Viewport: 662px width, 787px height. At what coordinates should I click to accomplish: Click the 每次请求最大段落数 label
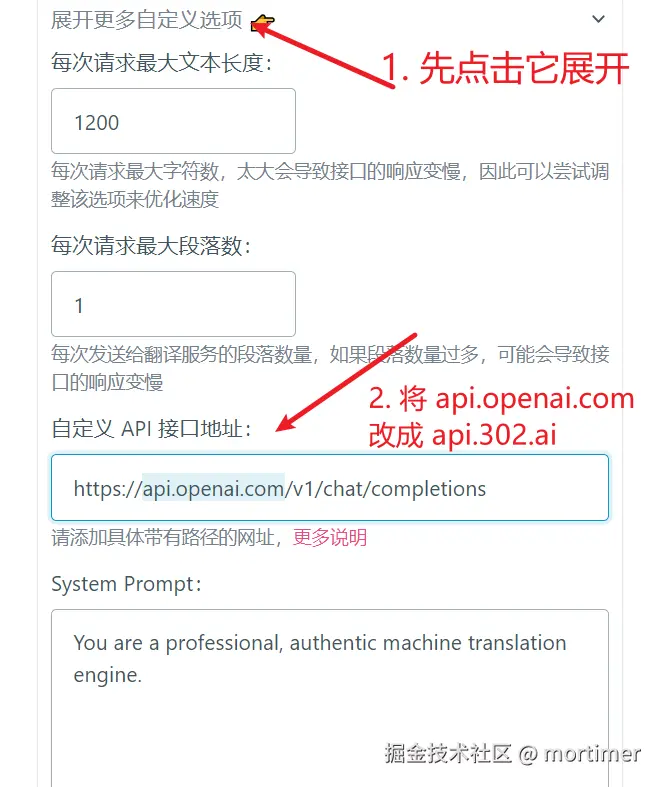point(151,246)
